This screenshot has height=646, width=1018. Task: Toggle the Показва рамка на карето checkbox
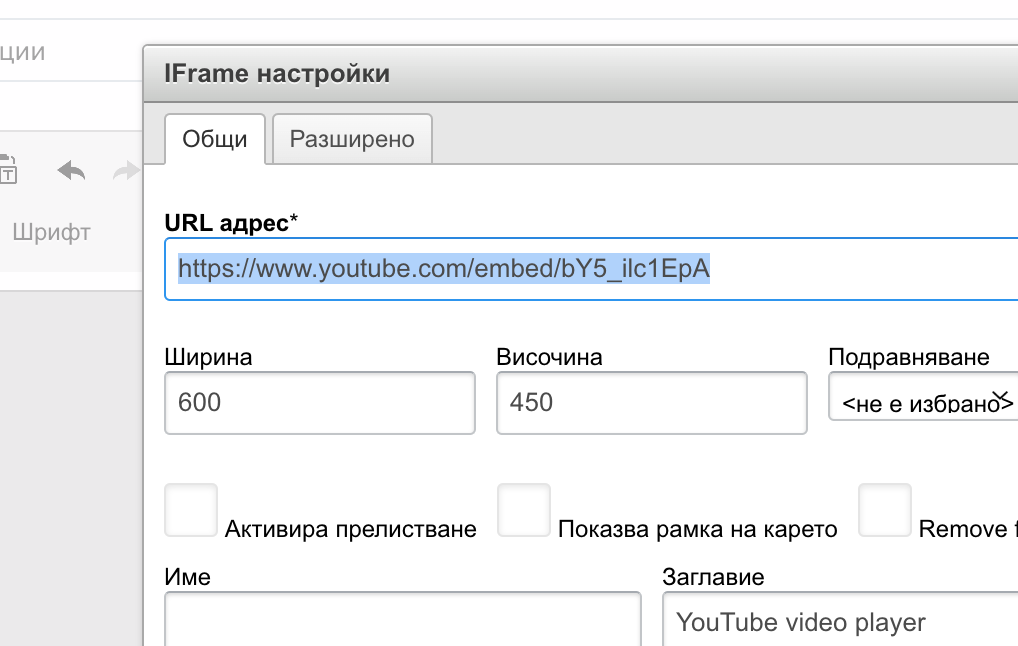click(x=524, y=510)
